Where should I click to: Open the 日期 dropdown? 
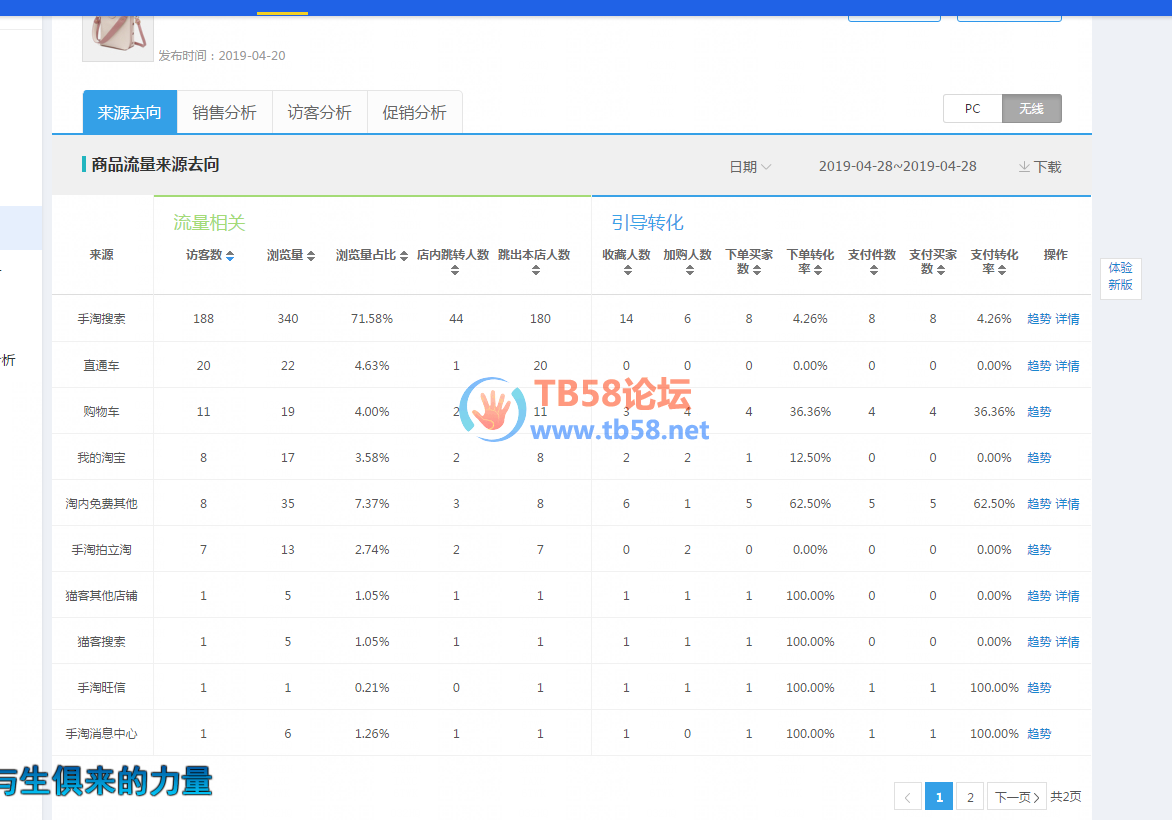click(x=750, y=167)
